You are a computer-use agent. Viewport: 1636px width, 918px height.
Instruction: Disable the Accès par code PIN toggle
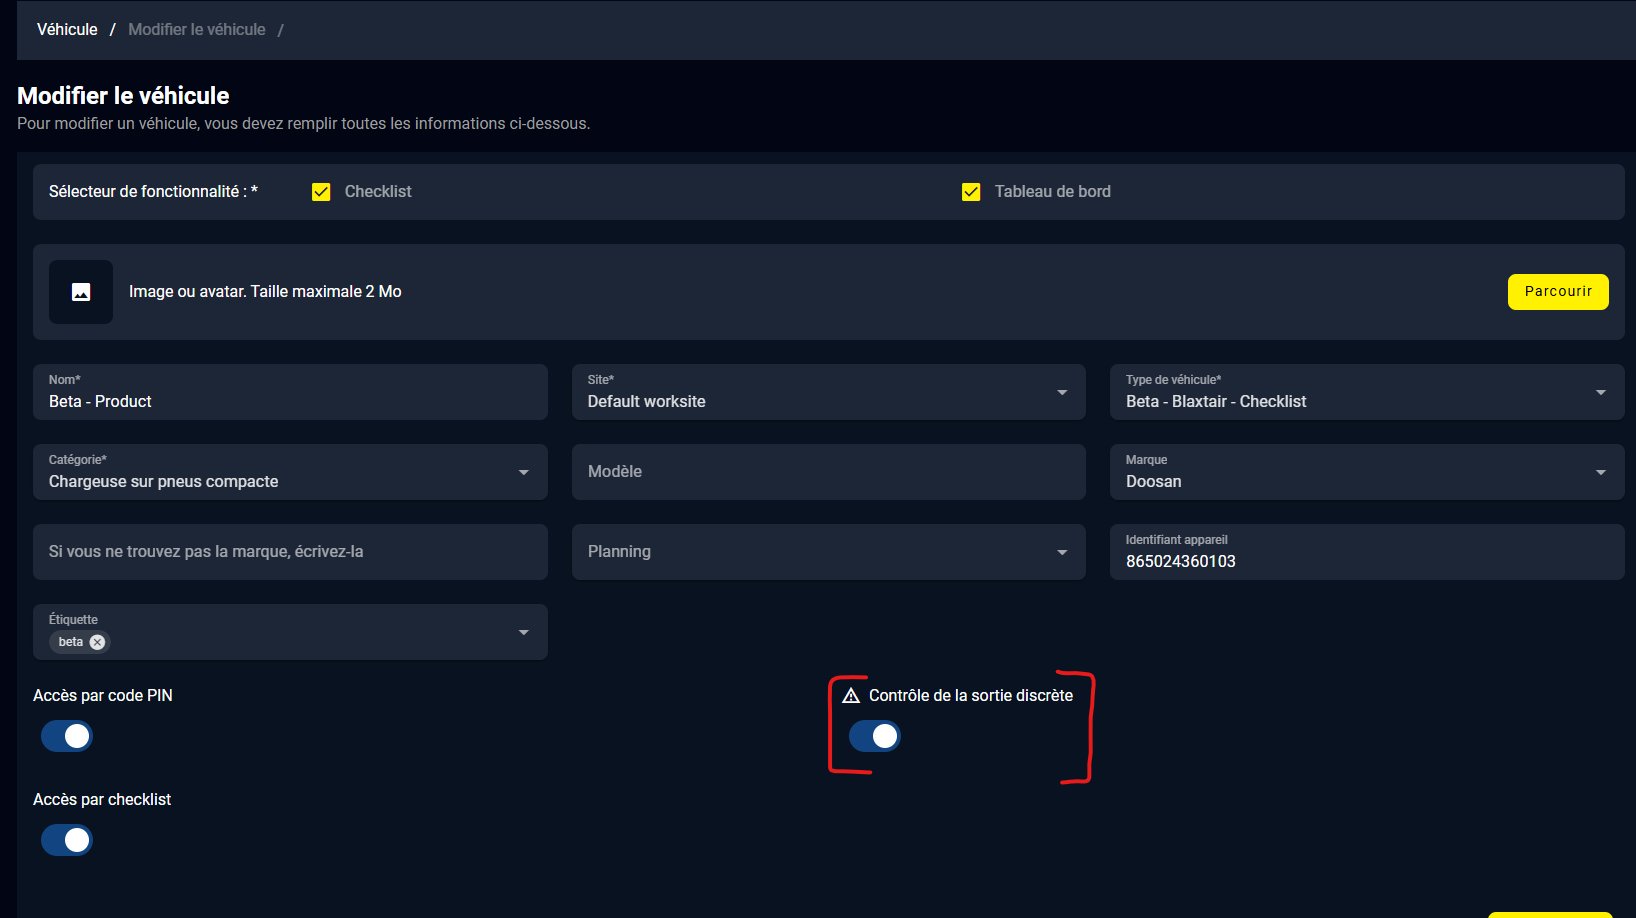pos(67,736)
